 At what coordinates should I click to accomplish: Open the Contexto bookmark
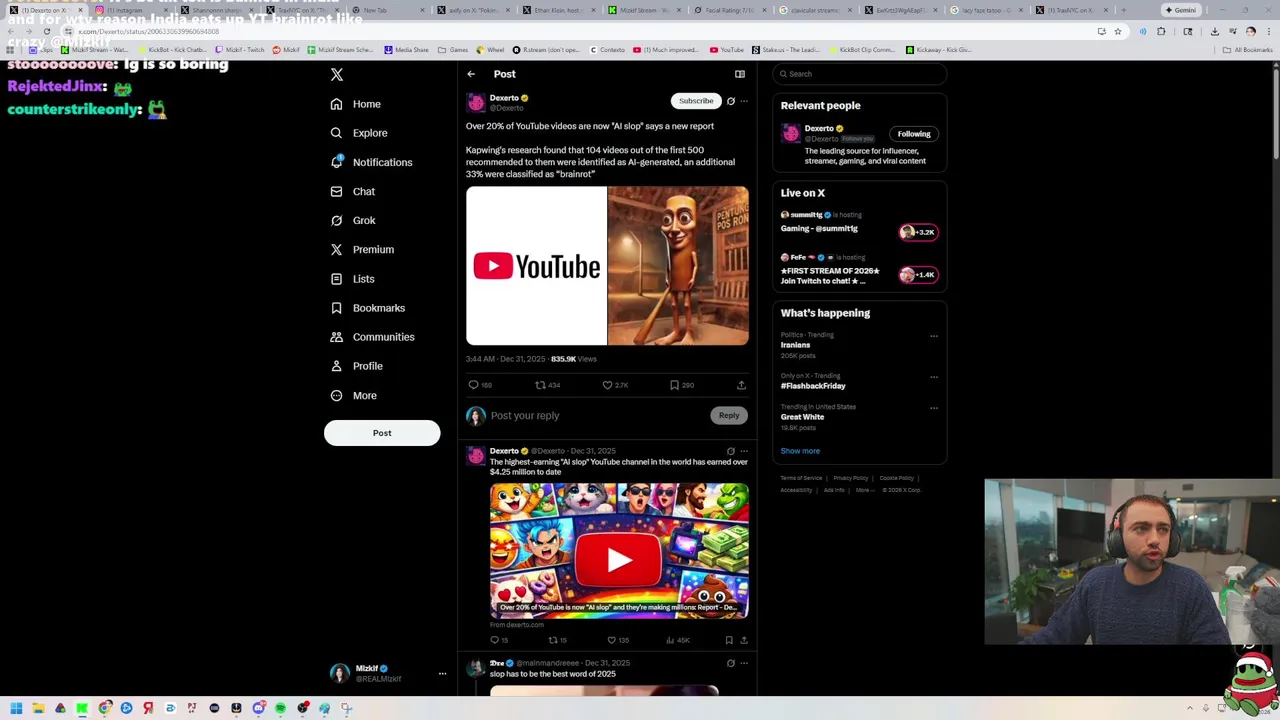608,50
